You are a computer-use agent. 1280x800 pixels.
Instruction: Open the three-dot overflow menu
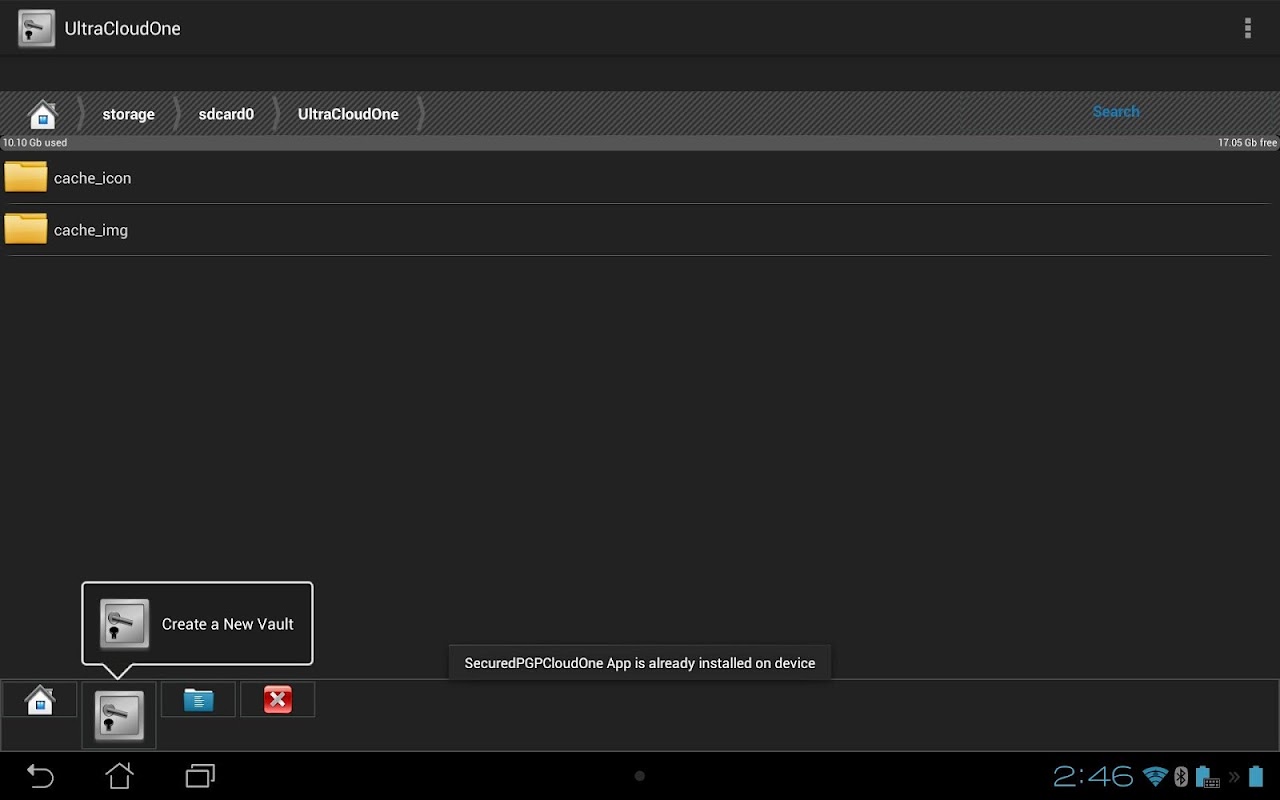[1247, 28]
